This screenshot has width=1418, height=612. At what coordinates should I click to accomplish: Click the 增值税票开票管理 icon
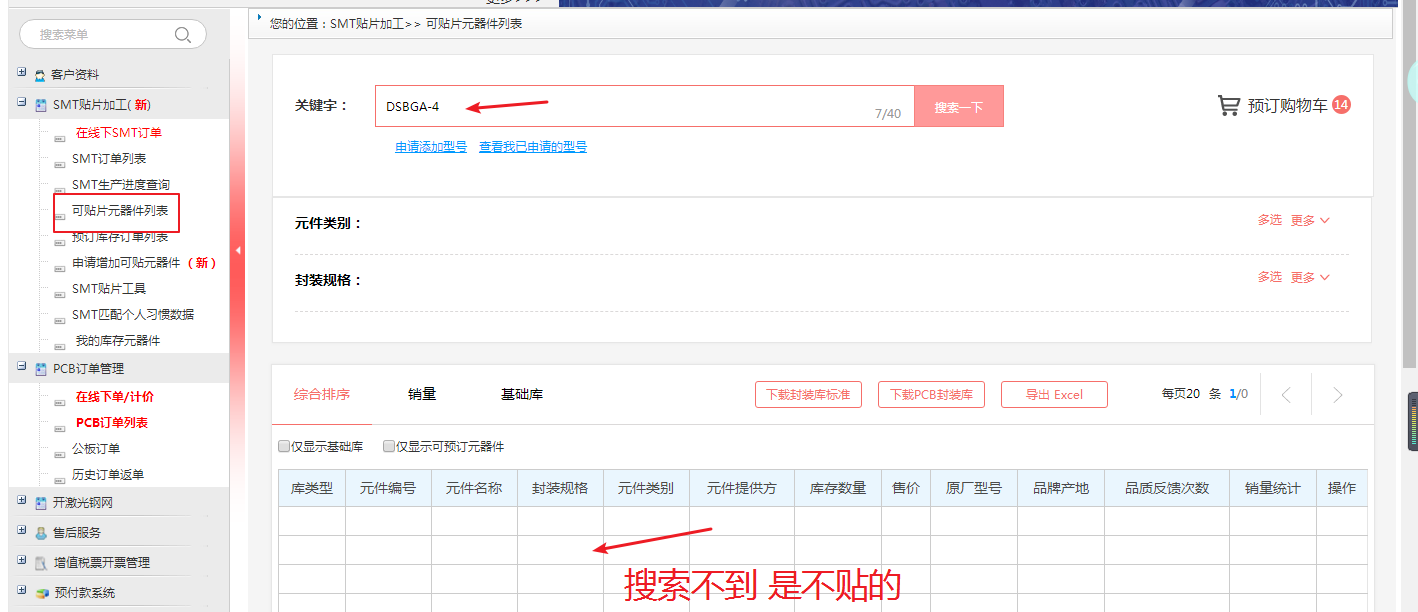coord(40,563)
